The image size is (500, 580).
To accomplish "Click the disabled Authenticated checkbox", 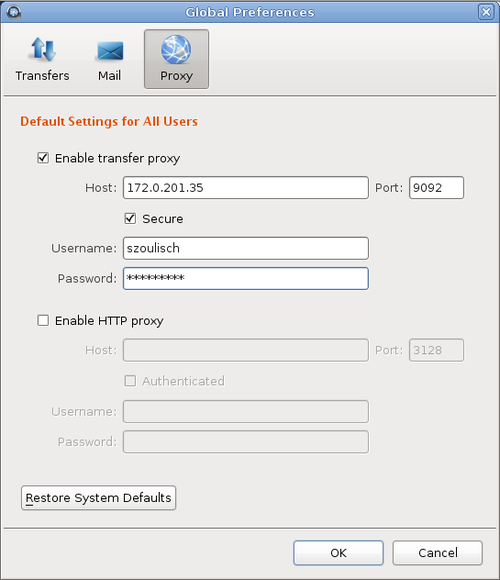I will click(130, 381).
